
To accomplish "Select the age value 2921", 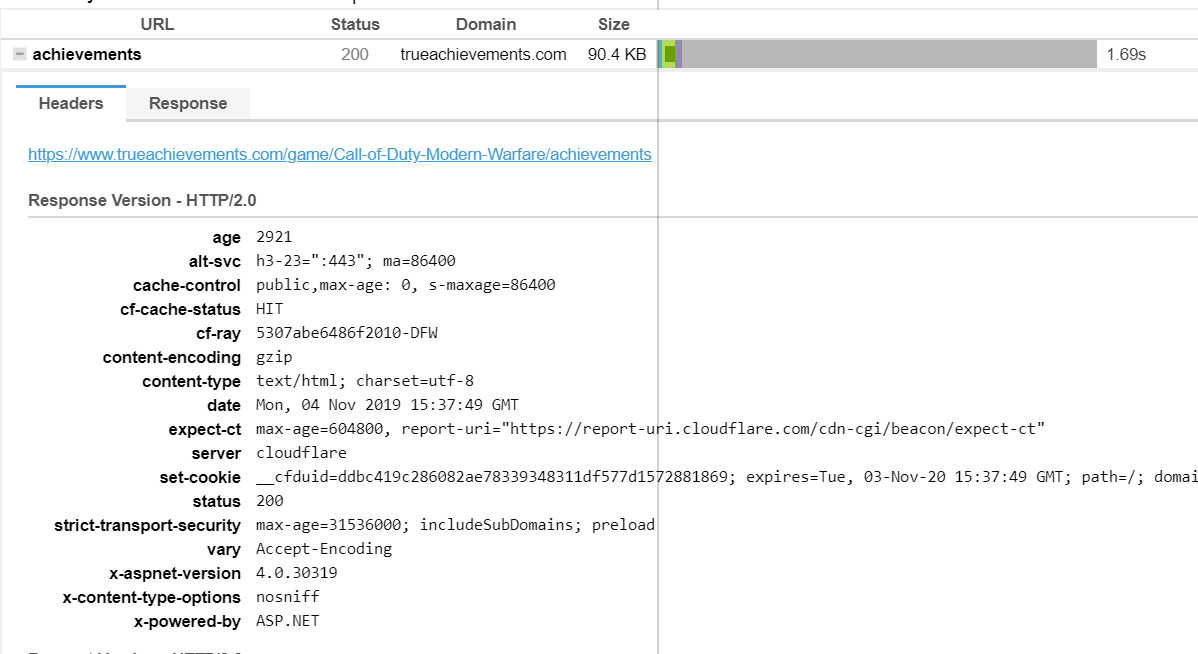I will 274,237.
